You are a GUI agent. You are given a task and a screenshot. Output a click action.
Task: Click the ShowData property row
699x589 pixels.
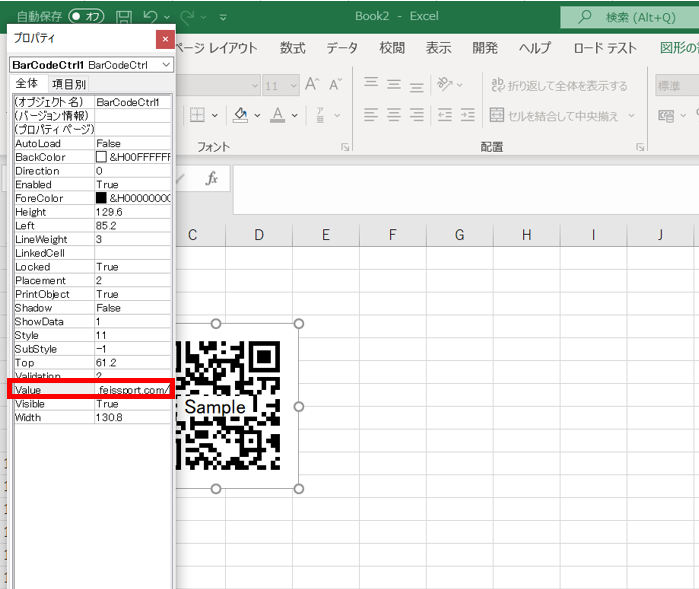(92, 321)
